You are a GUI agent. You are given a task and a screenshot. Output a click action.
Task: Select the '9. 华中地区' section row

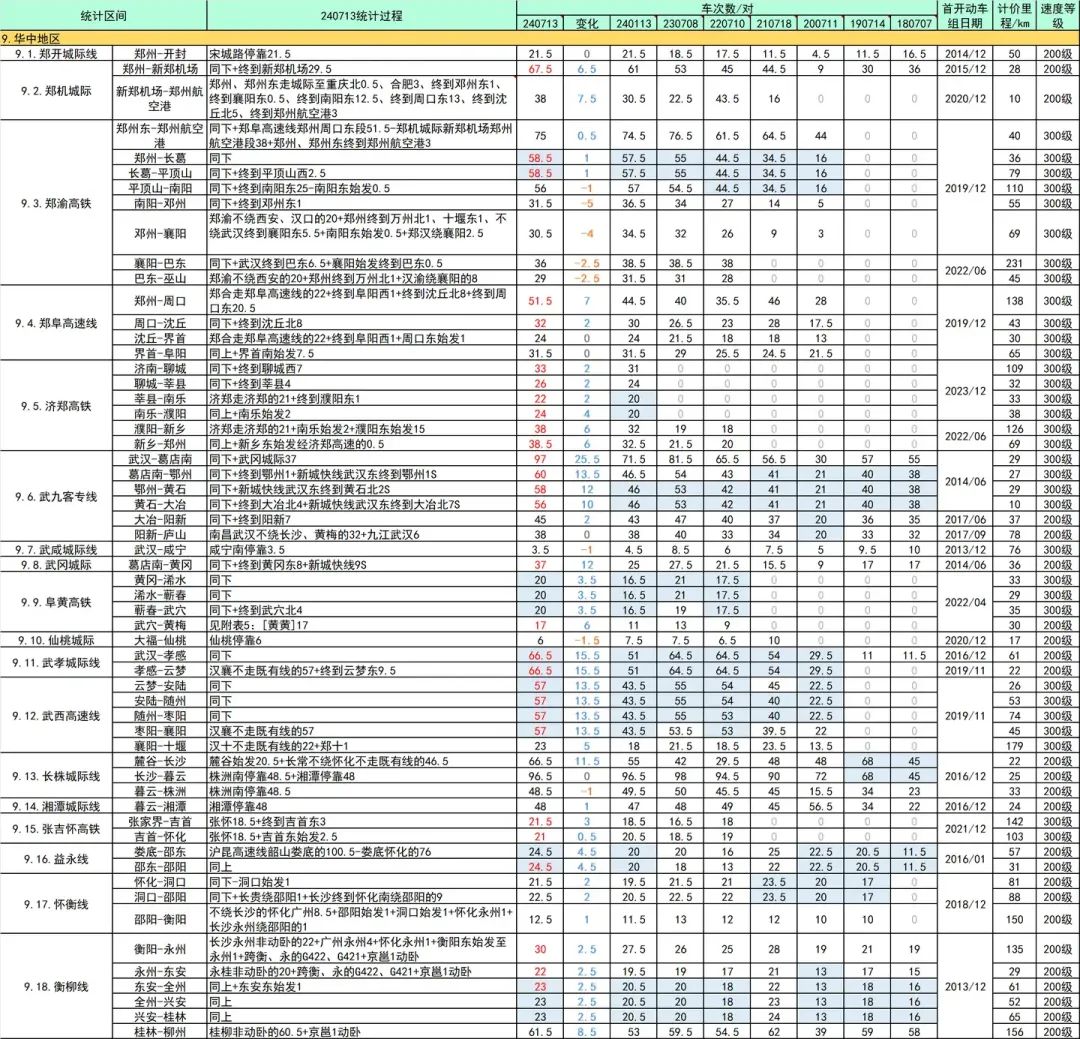[x=540, y=39]
